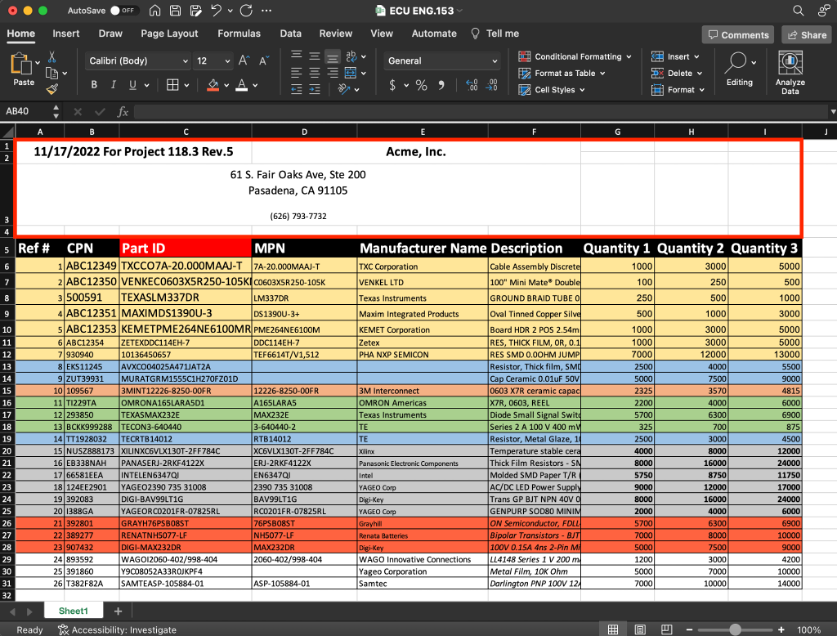The height and width of the screenshot is (636, 838).
Task: Add a new sheet with the plus button
Action: pyautogui.click(x=118, y=611)
